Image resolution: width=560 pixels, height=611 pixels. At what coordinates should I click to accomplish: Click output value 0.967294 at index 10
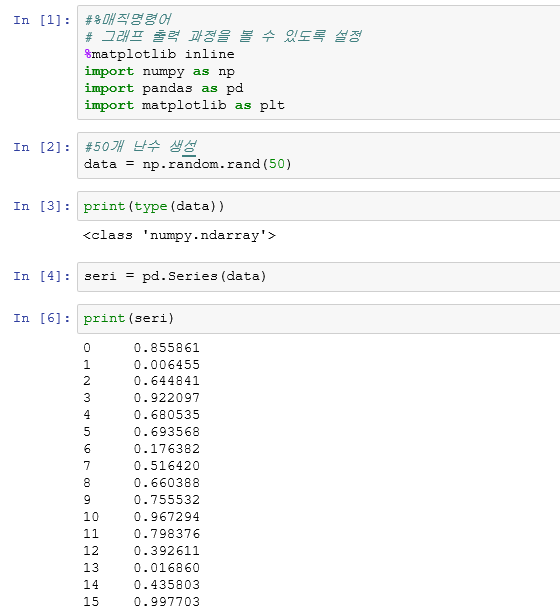pos(167,517)
